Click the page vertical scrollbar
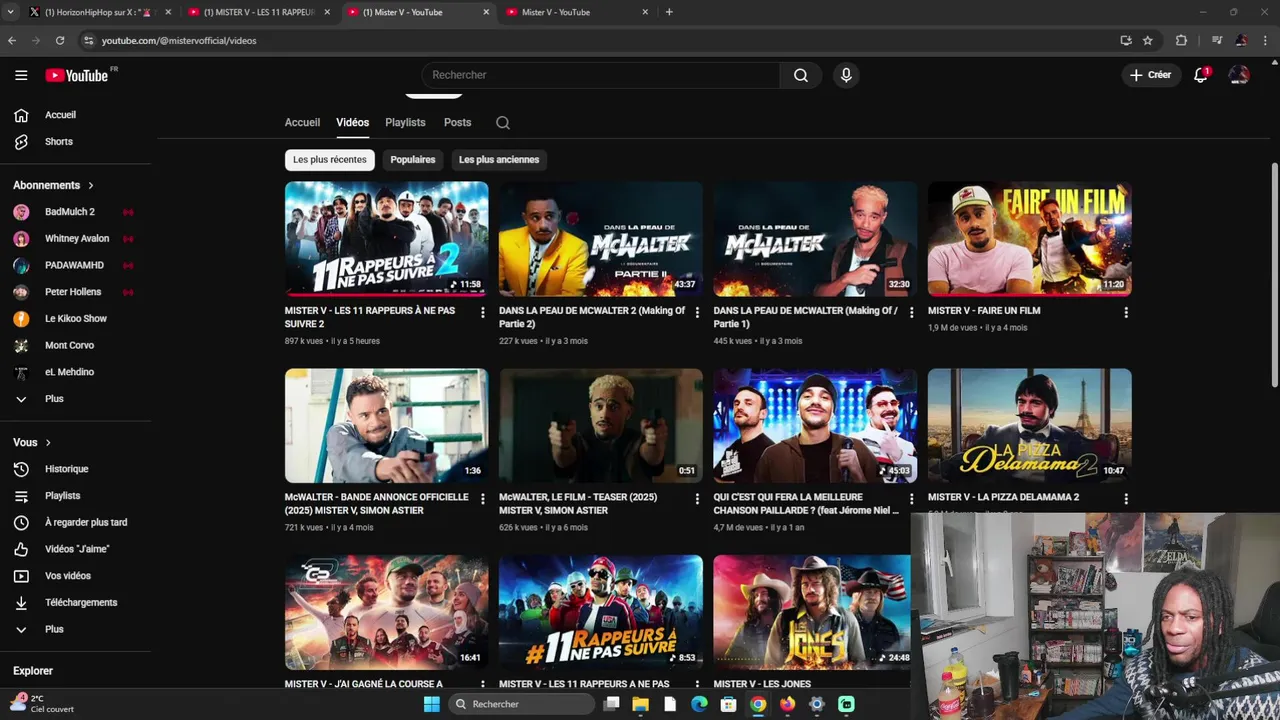The width and height of the screenshot is (1280, 720). (1274, 275)
